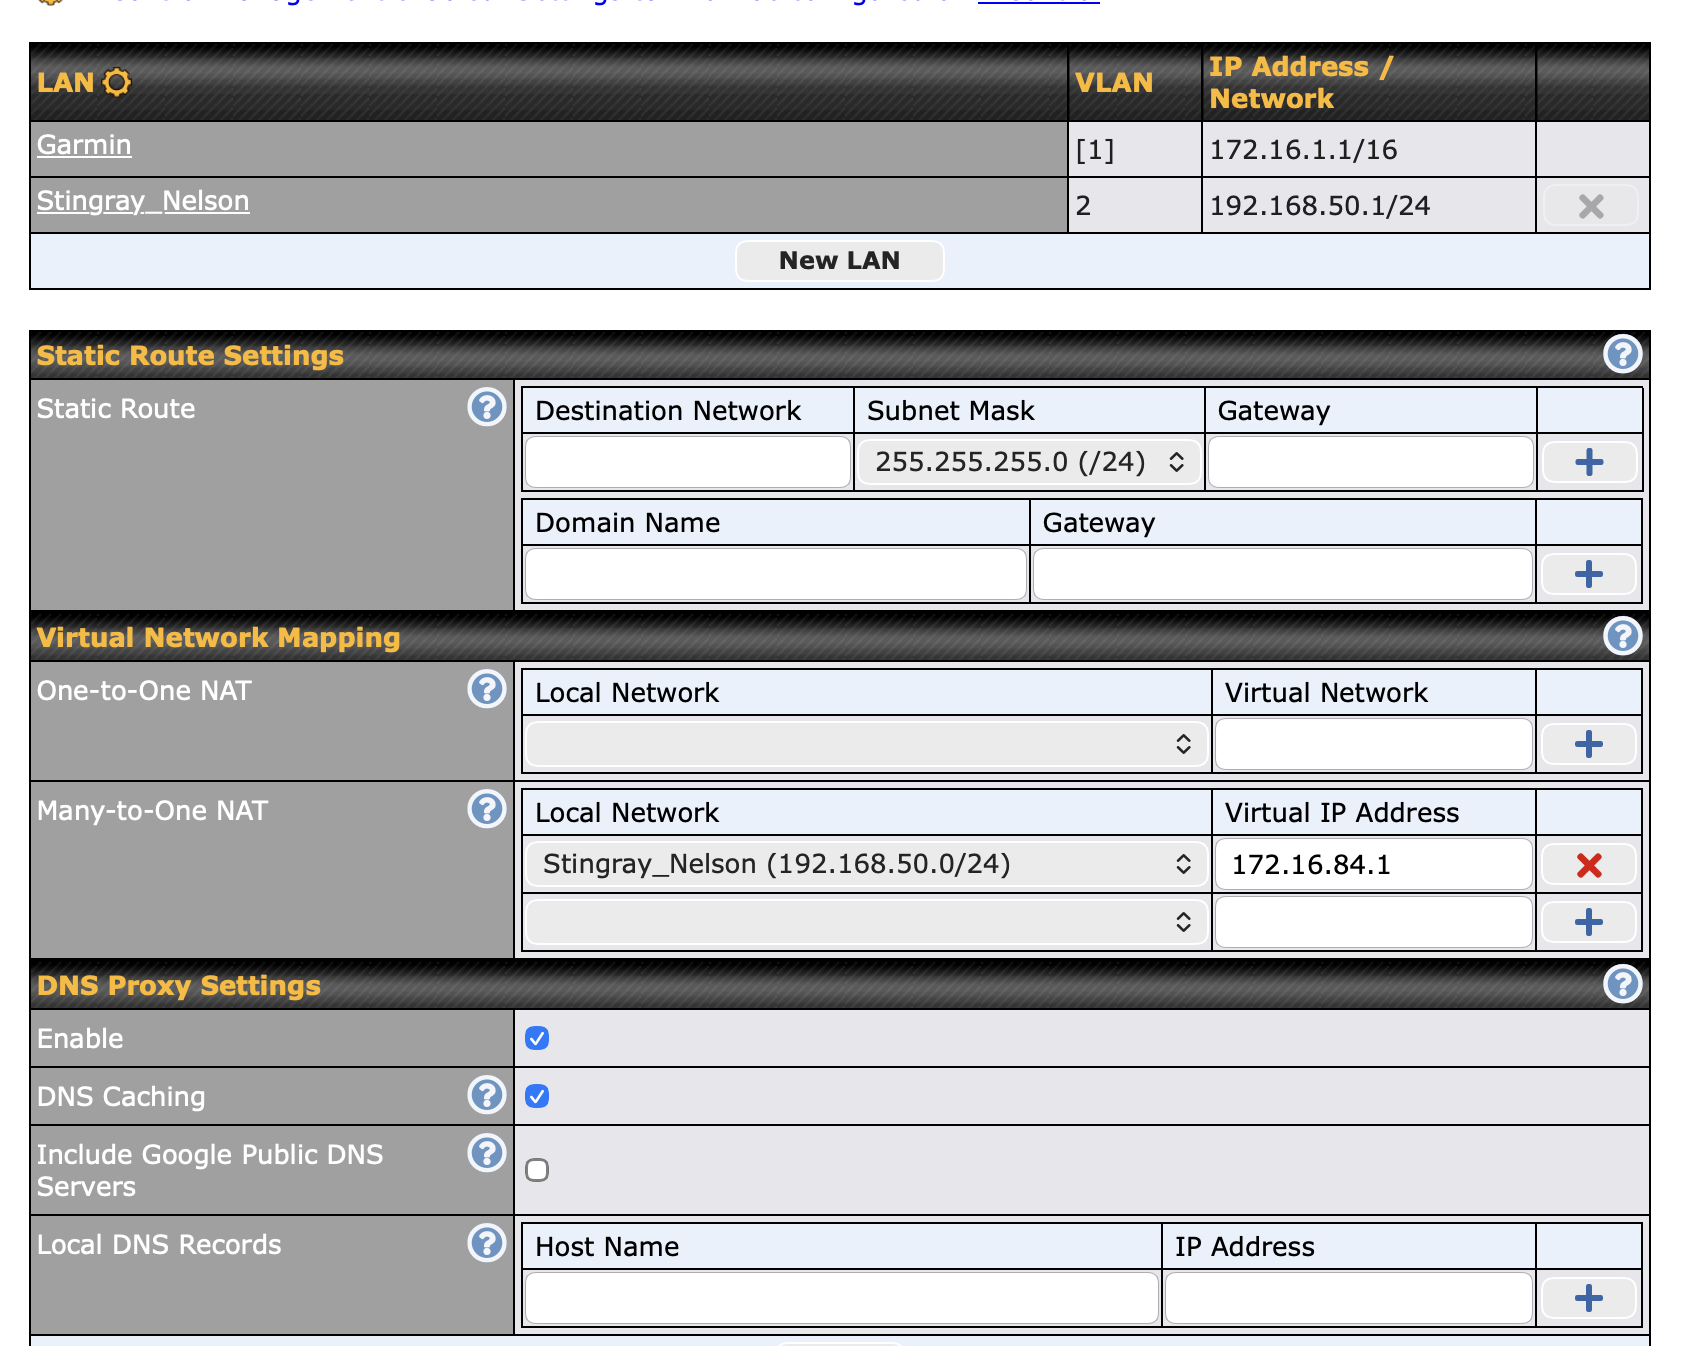This screenshot has width=1694, height=1346.
Task: Click the Virtual IP Address field containing 172.16.84.1
Action: click(1374, 865)
